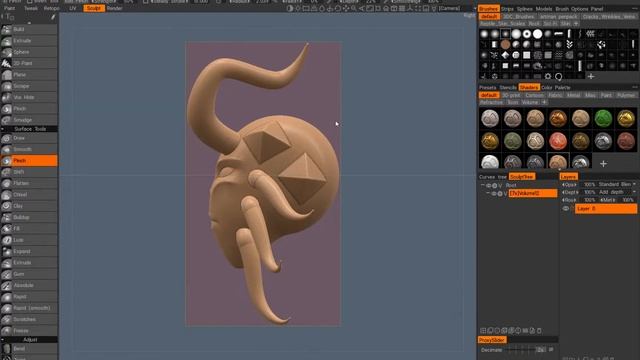Click the 2x decimate value field
This screenshot has height=360, width=640.
pos(541,350)
